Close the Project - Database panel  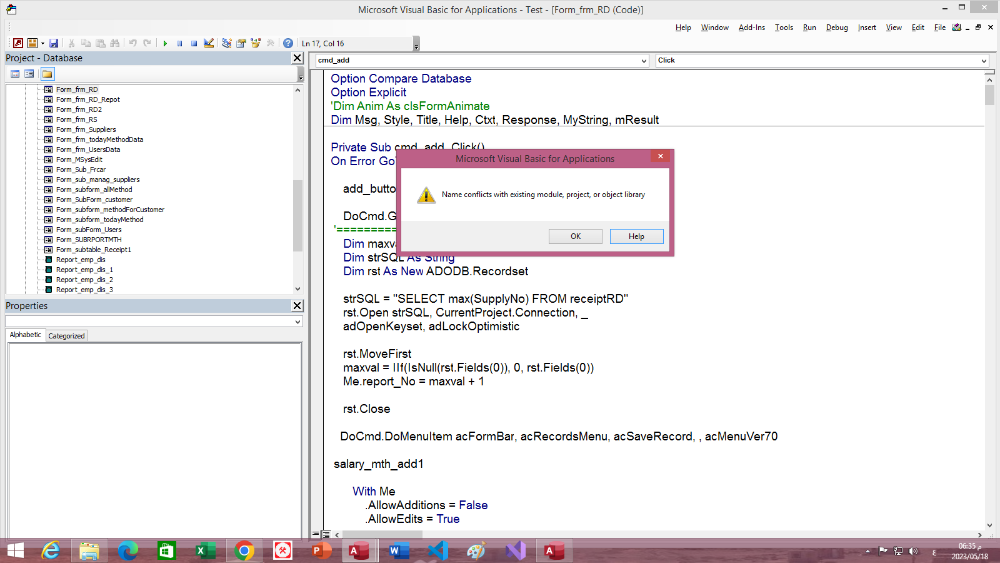(297, 58)
